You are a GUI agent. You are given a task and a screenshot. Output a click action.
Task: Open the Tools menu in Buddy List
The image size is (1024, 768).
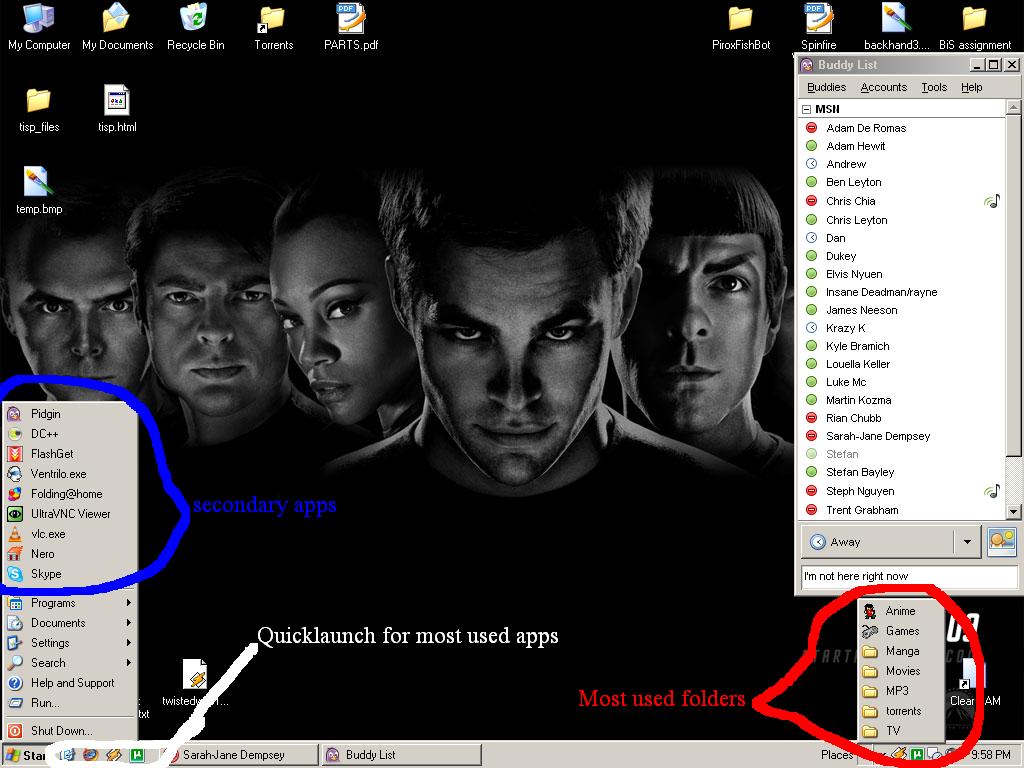(934, 88)
